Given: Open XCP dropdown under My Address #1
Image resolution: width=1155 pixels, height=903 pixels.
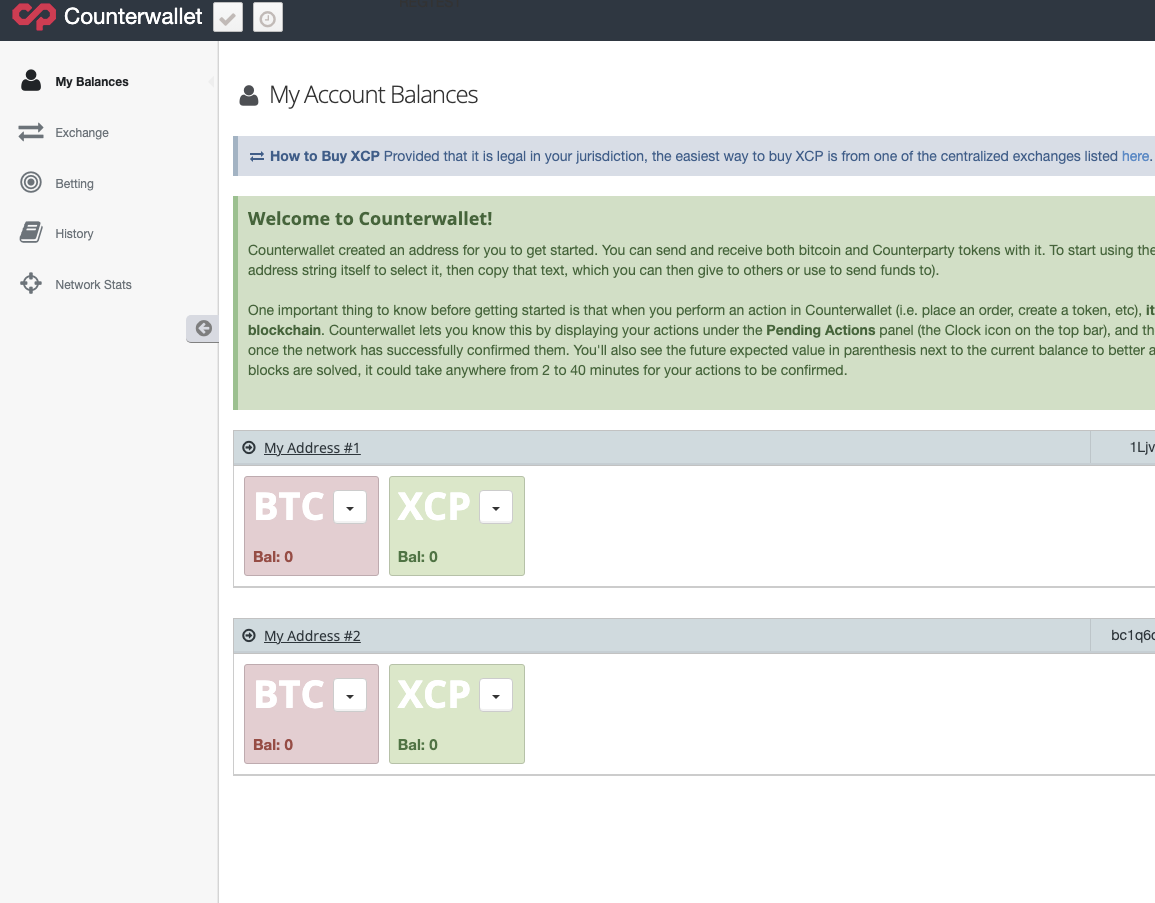Looking at the screenshot, I should [x=496, y=507].
